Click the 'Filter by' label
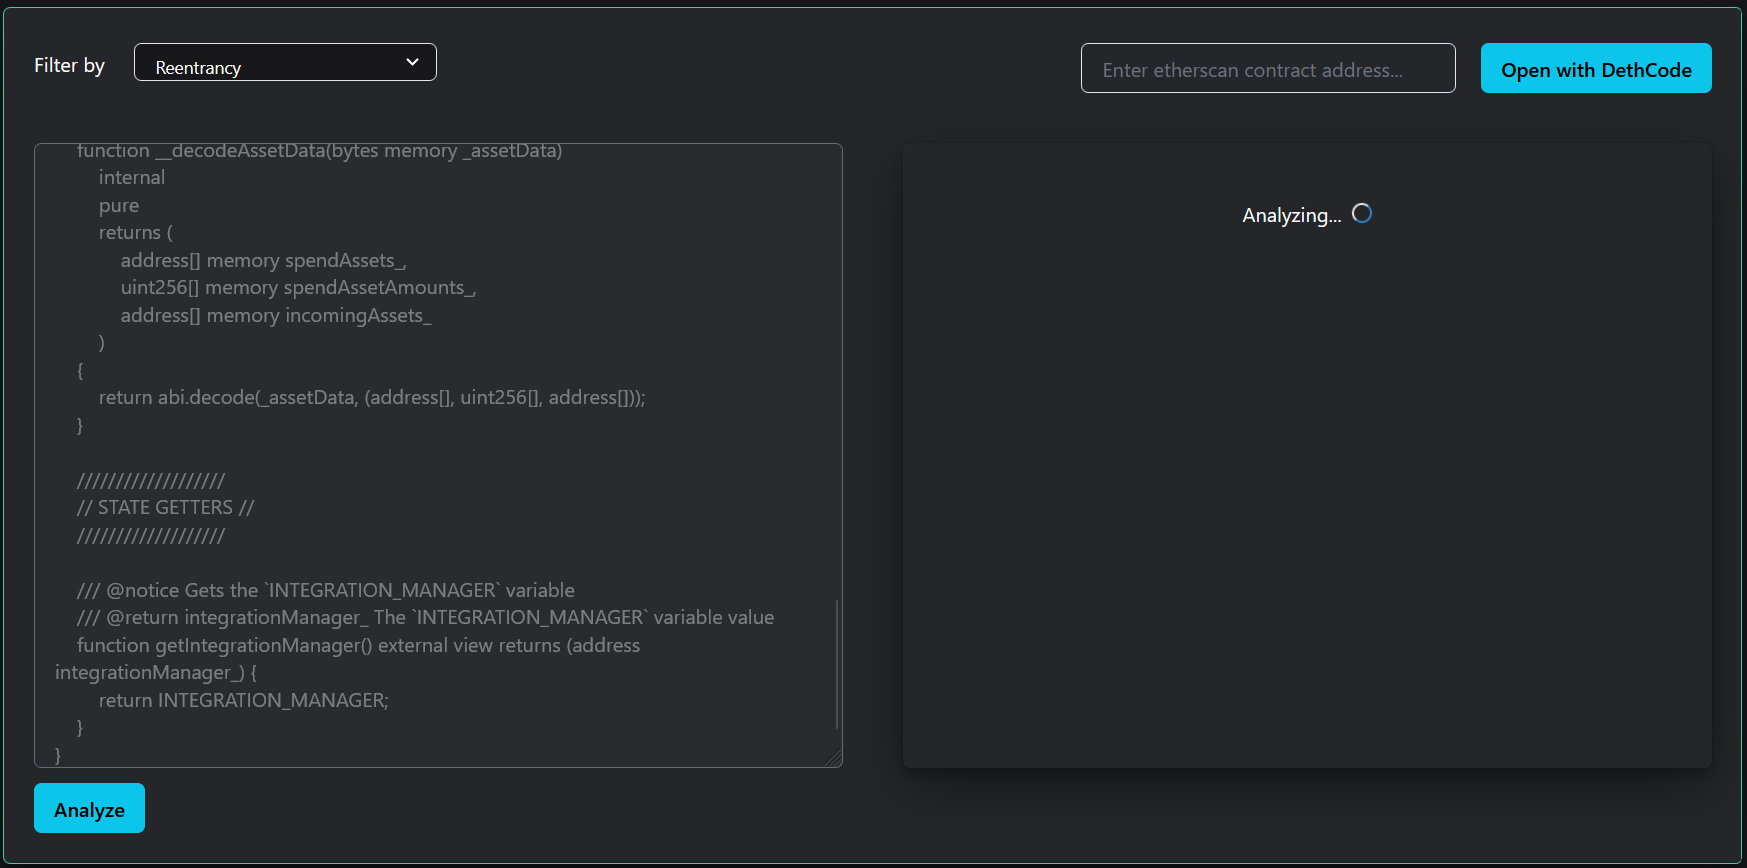The image size is (1747, 868). point(69,65)
